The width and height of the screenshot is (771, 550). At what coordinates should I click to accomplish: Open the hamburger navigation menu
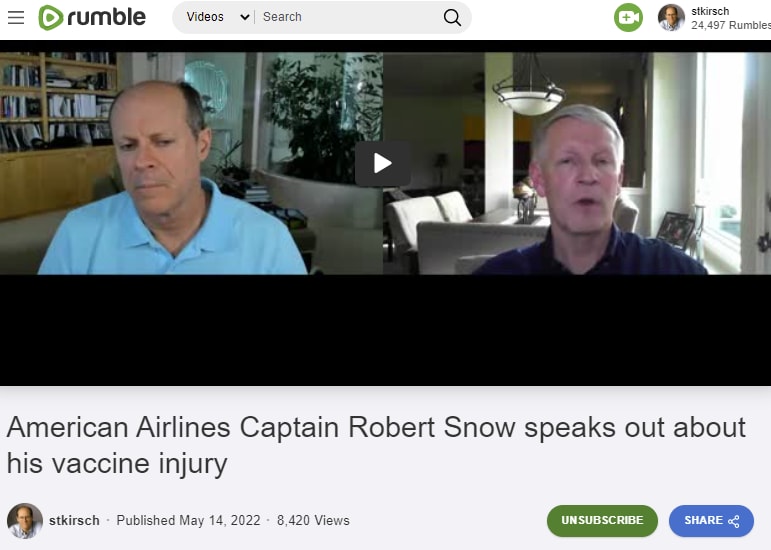click(x=16, y=18)
